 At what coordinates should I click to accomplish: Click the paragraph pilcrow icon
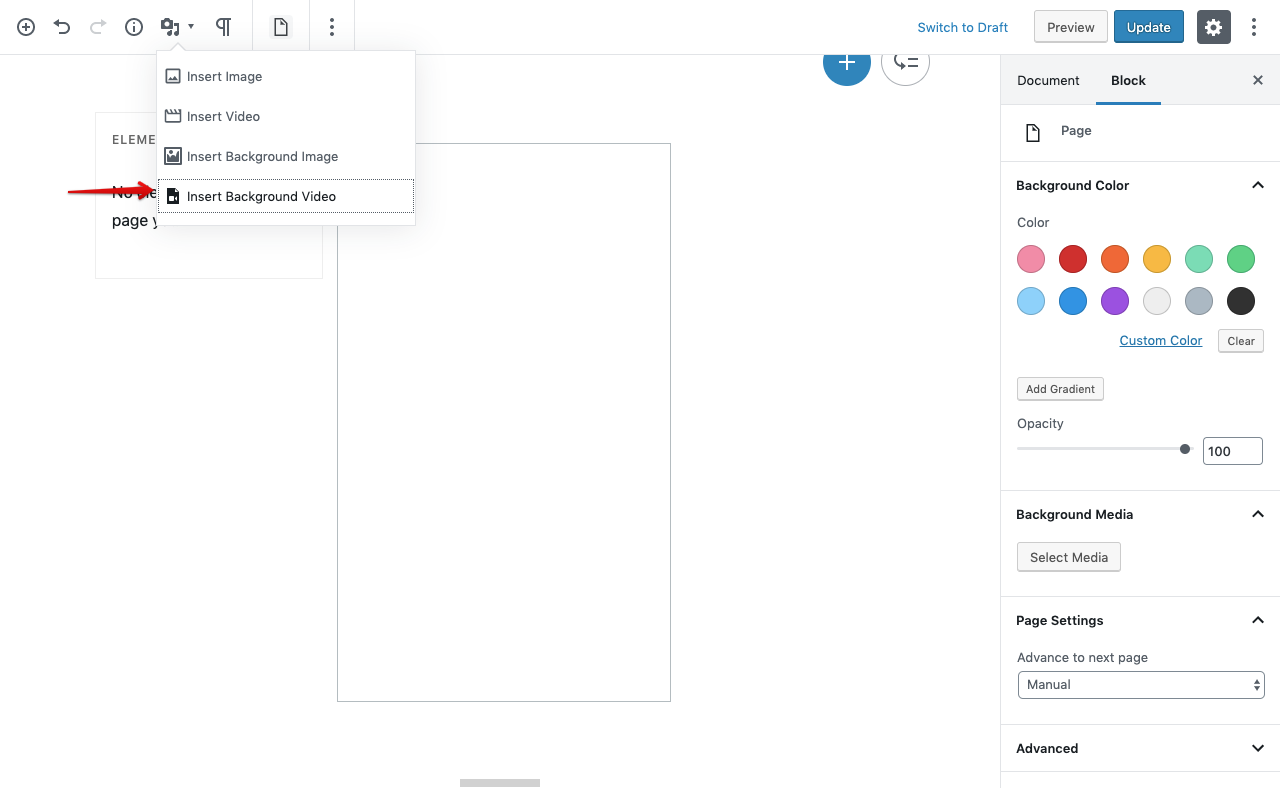point(224,27)
